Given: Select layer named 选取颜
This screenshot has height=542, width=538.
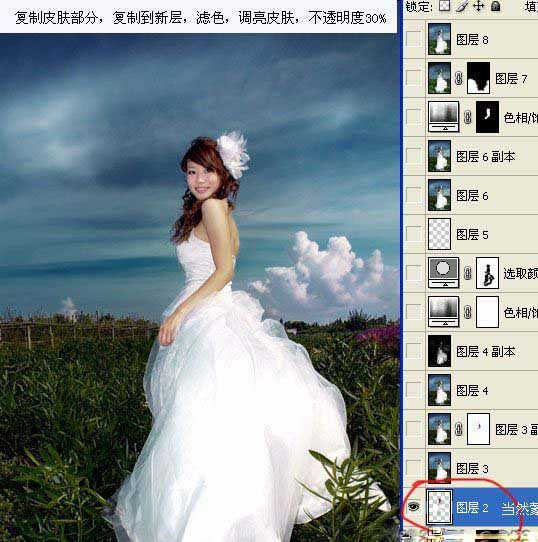Looking at the screenshot, I should pos(520,273).
